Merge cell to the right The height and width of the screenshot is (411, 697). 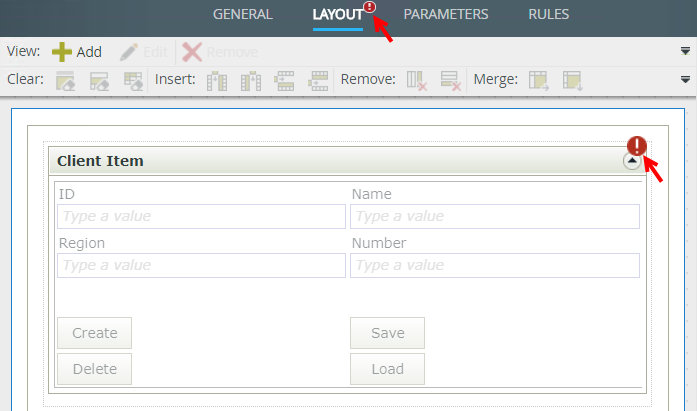[x=539, y=80]
